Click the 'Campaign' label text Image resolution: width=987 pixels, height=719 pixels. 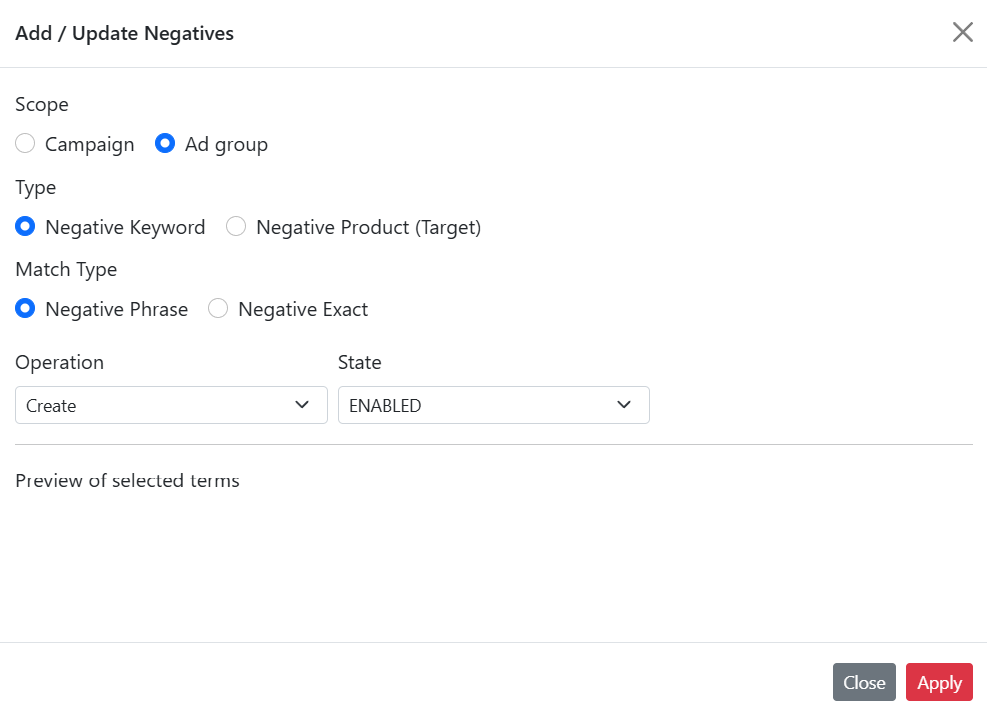pyautogui.click(x=89, y=144)
